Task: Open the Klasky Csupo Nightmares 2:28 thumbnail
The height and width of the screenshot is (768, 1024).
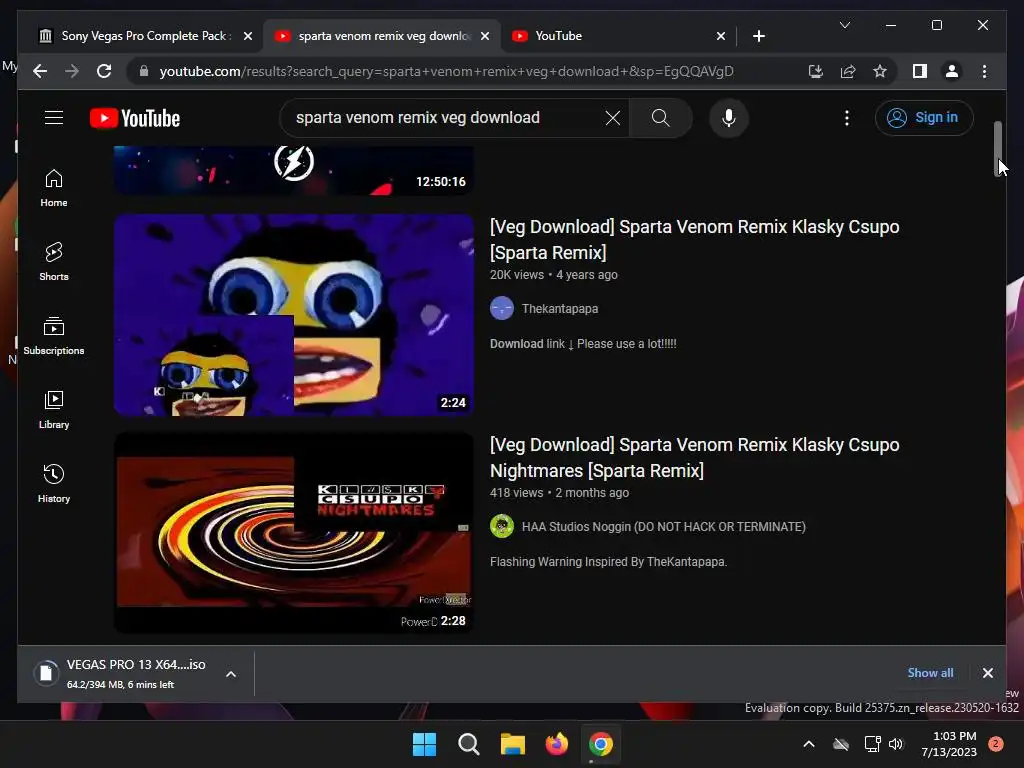Action: 294,533
